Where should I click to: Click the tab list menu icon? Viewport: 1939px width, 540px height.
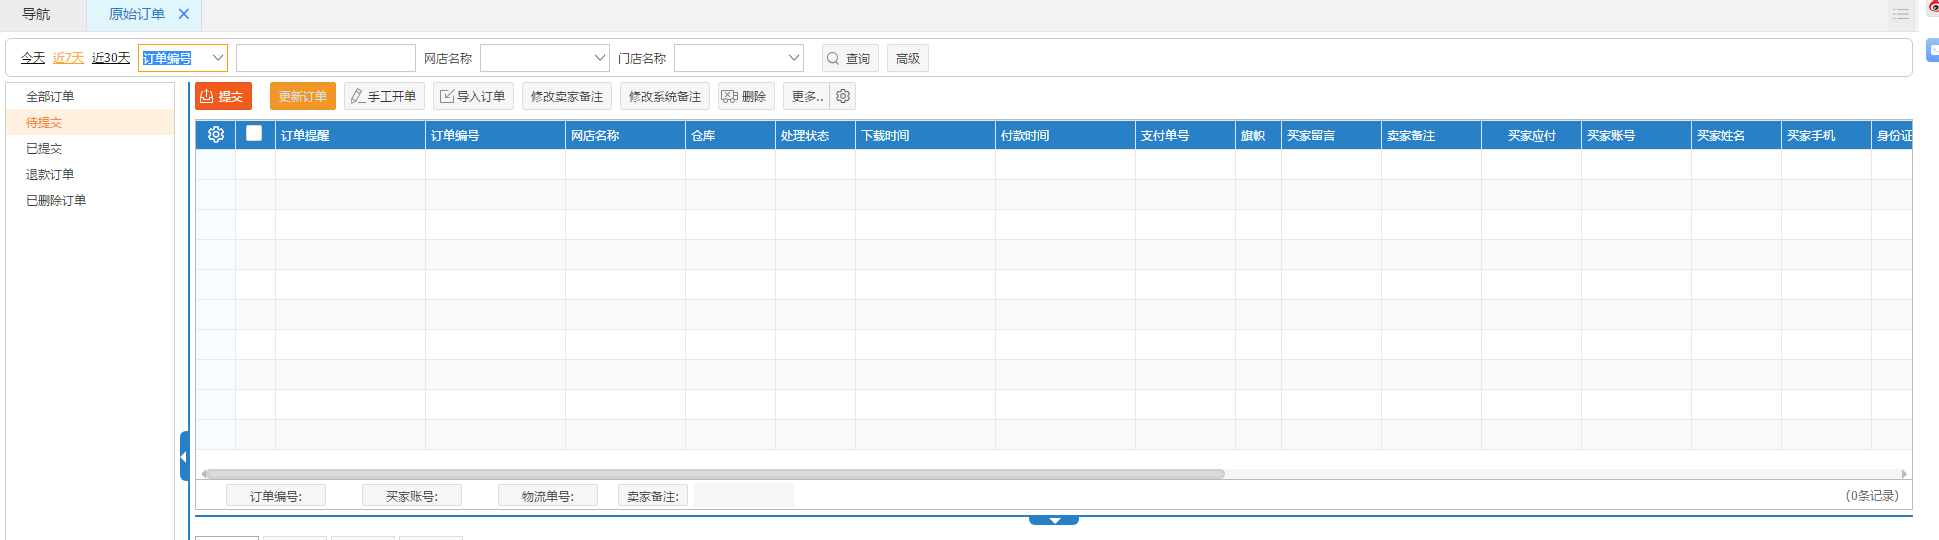1901,14
